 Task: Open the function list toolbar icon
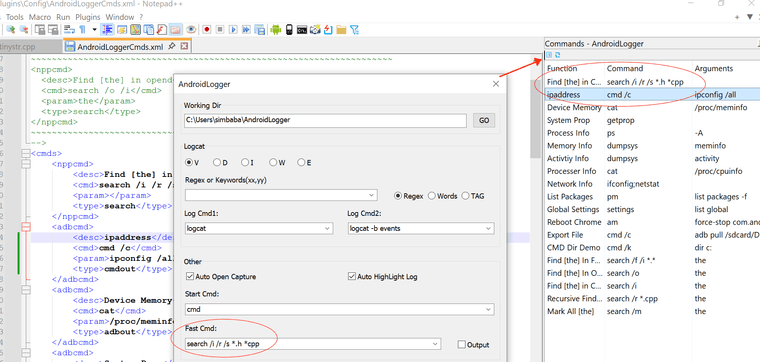point(162,30)
